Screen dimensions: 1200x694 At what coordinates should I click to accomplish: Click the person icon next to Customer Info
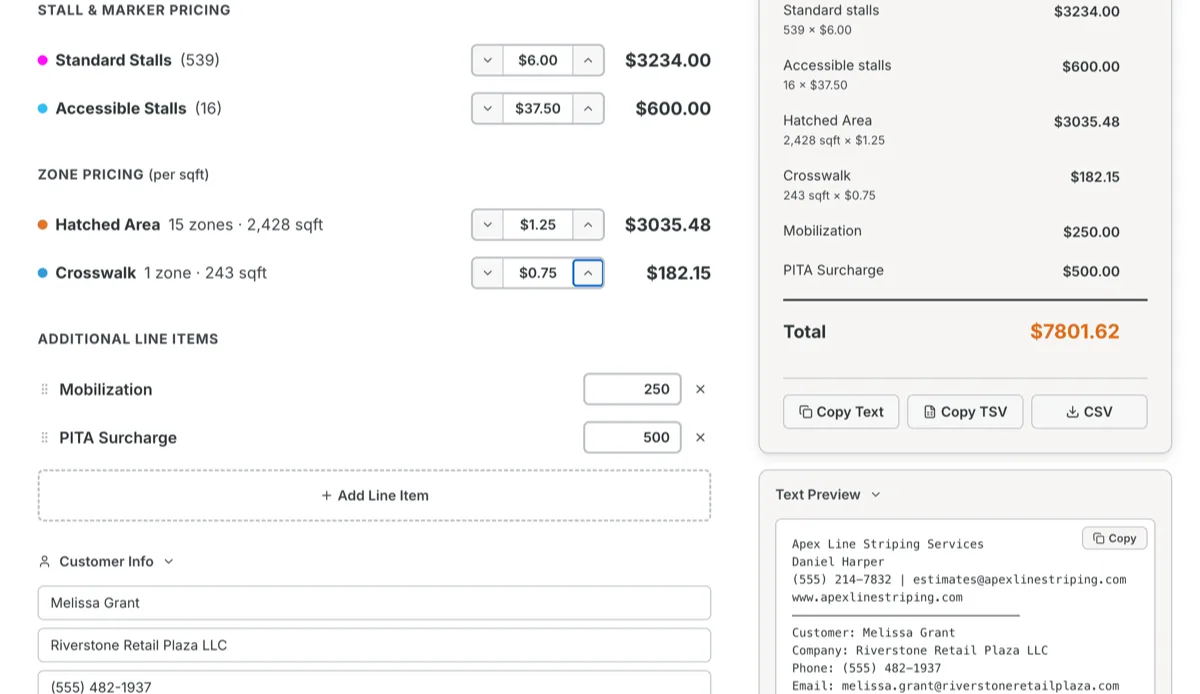click(x=44, y=561)
